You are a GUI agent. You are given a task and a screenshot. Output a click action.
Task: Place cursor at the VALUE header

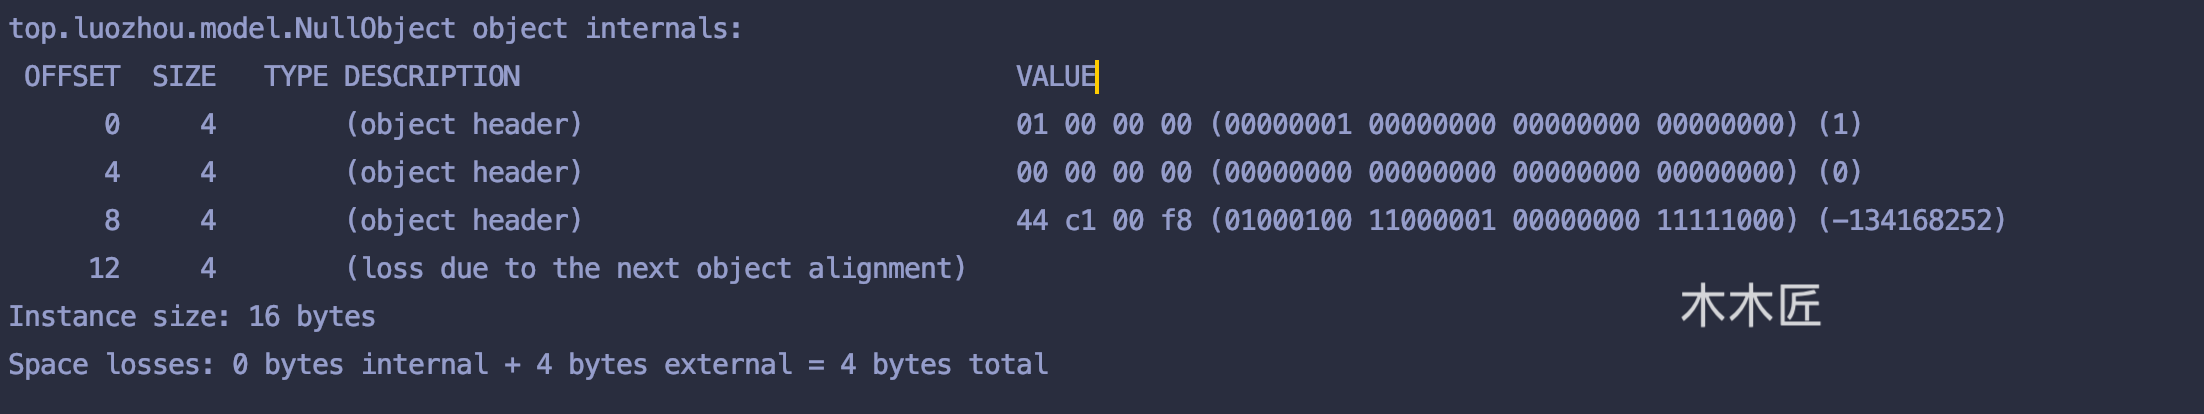pos(1056,77)
